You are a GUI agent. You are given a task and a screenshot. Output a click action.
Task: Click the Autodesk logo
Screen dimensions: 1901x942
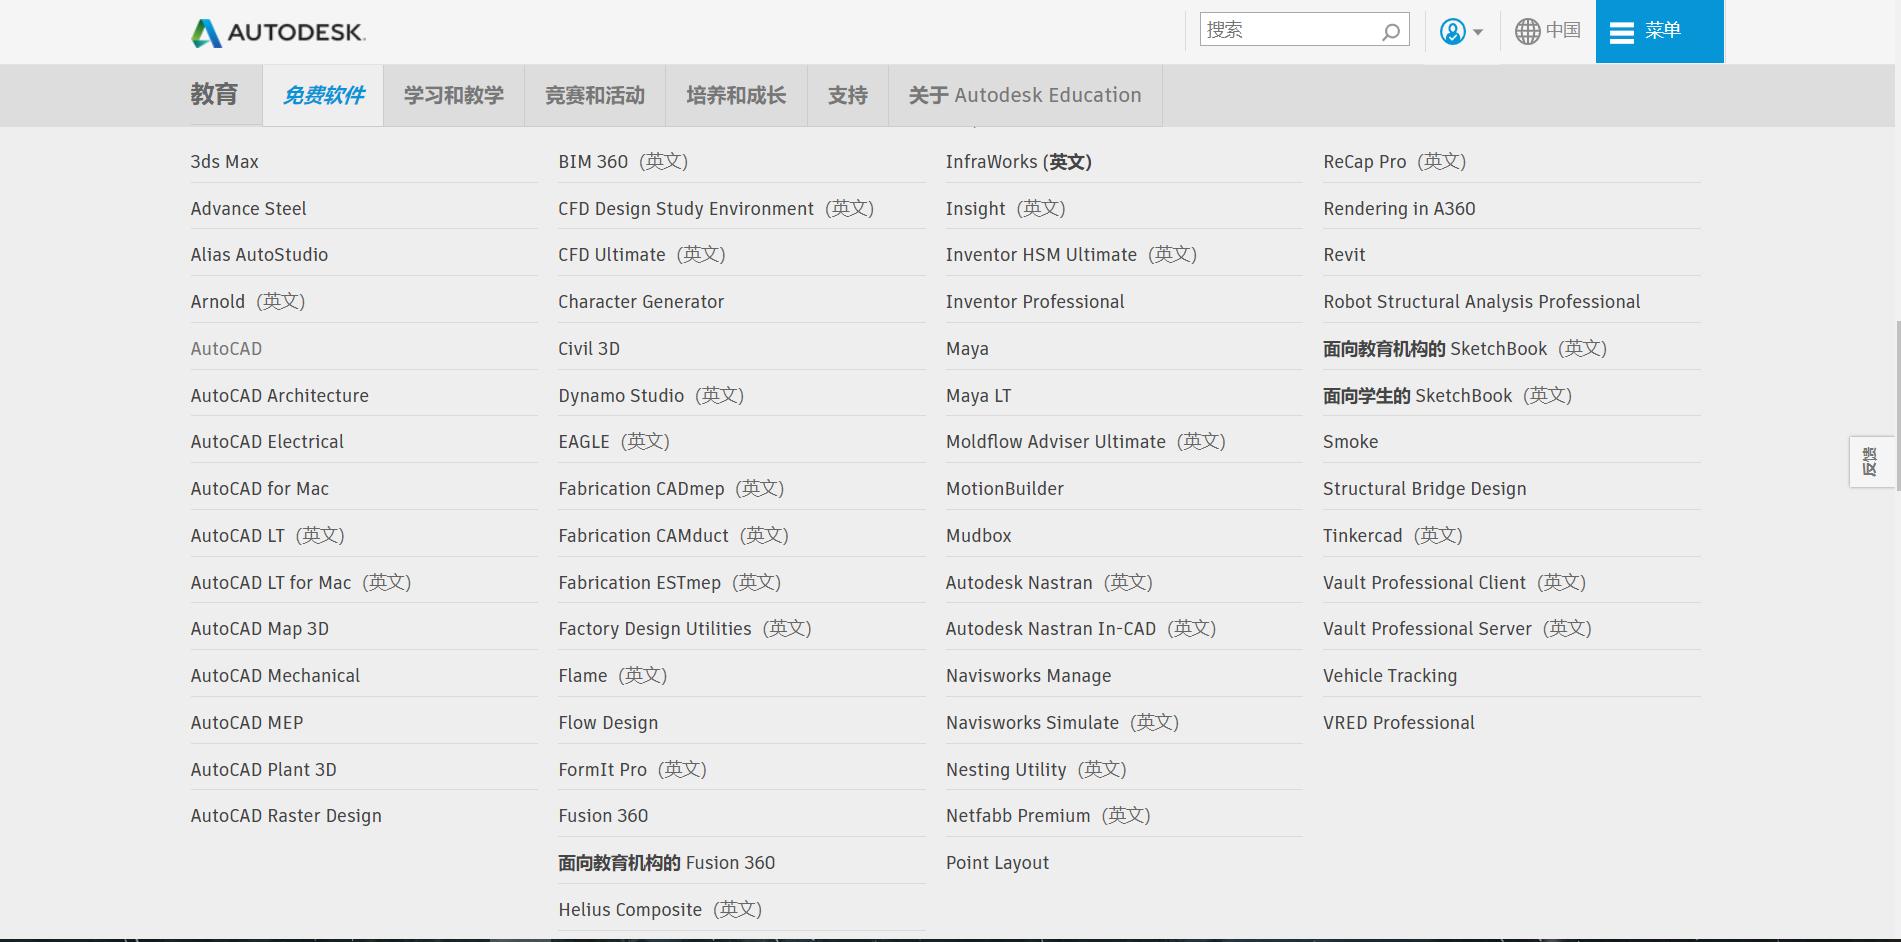click(277, 30)
